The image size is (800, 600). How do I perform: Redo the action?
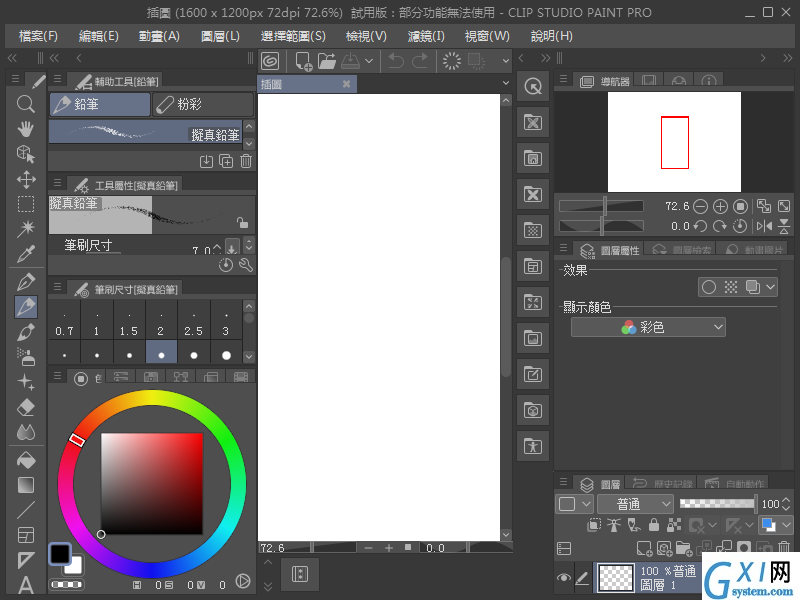[x=419, y=61]
